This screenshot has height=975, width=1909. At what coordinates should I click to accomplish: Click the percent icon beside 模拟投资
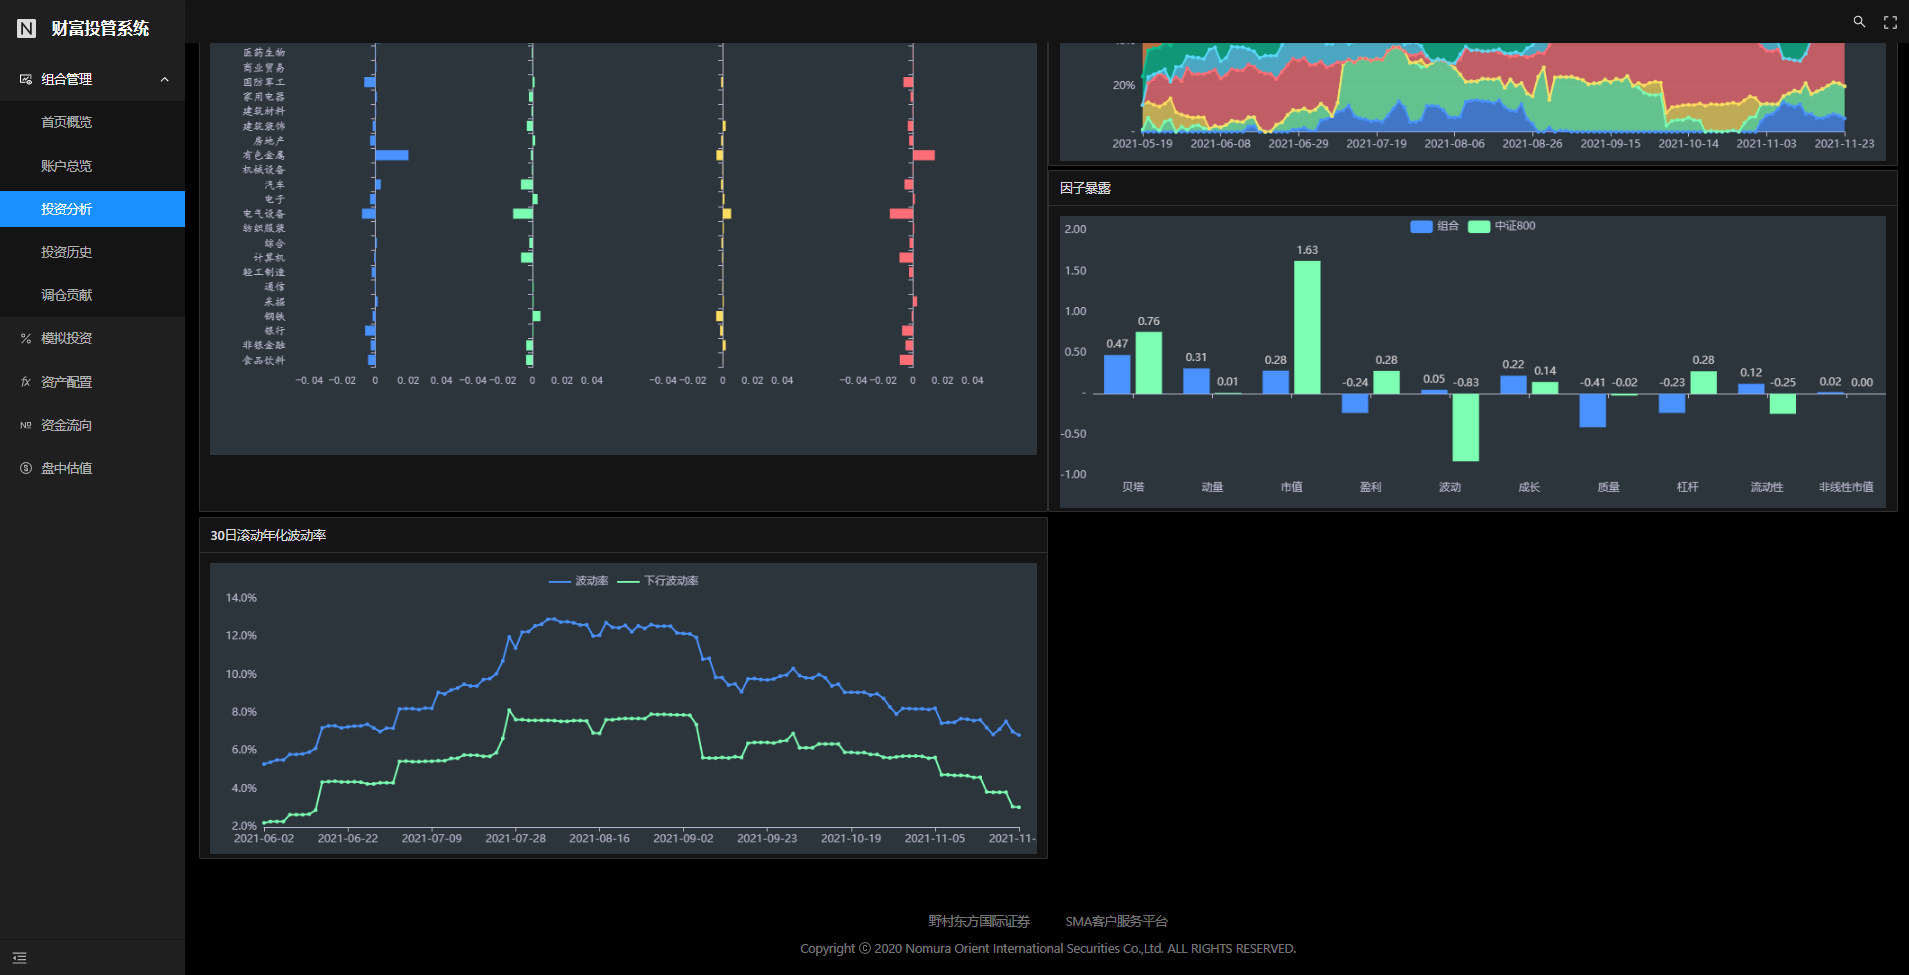click(26, 339)
